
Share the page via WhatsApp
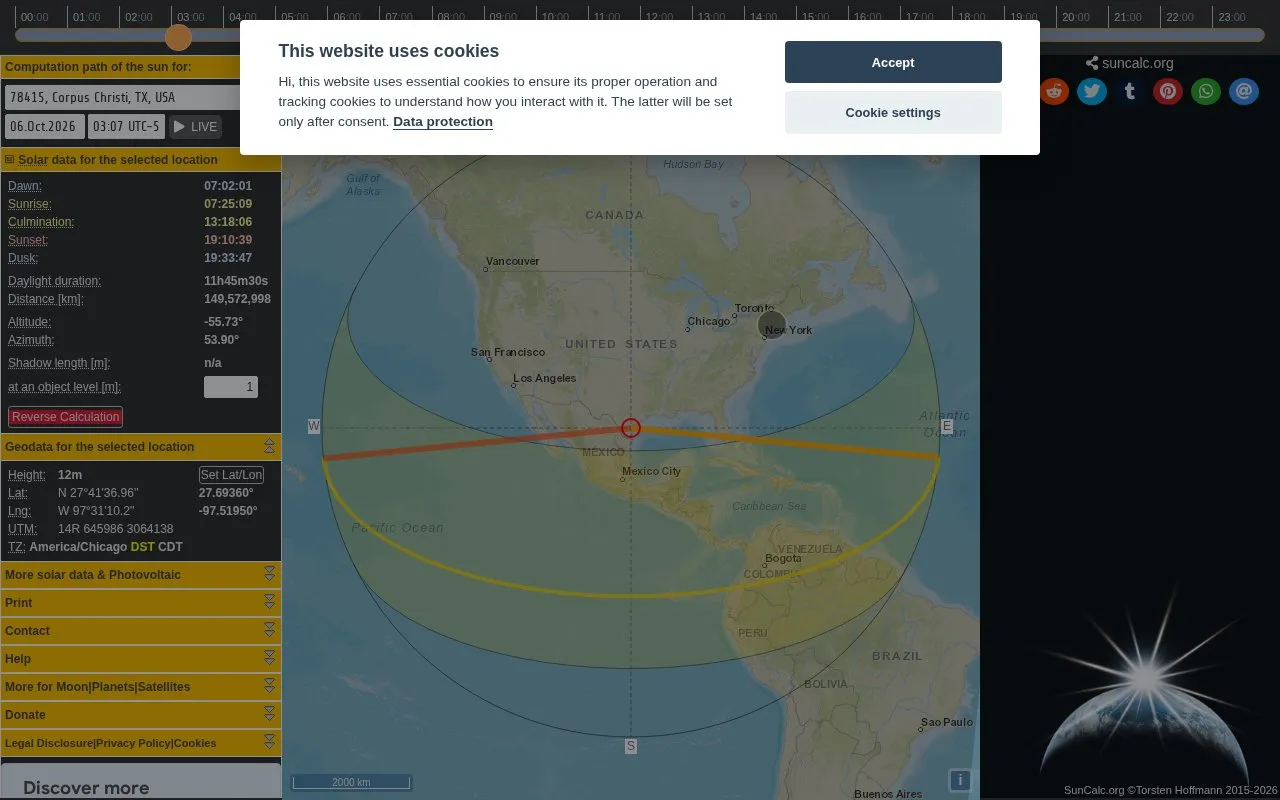(1206, 92)
